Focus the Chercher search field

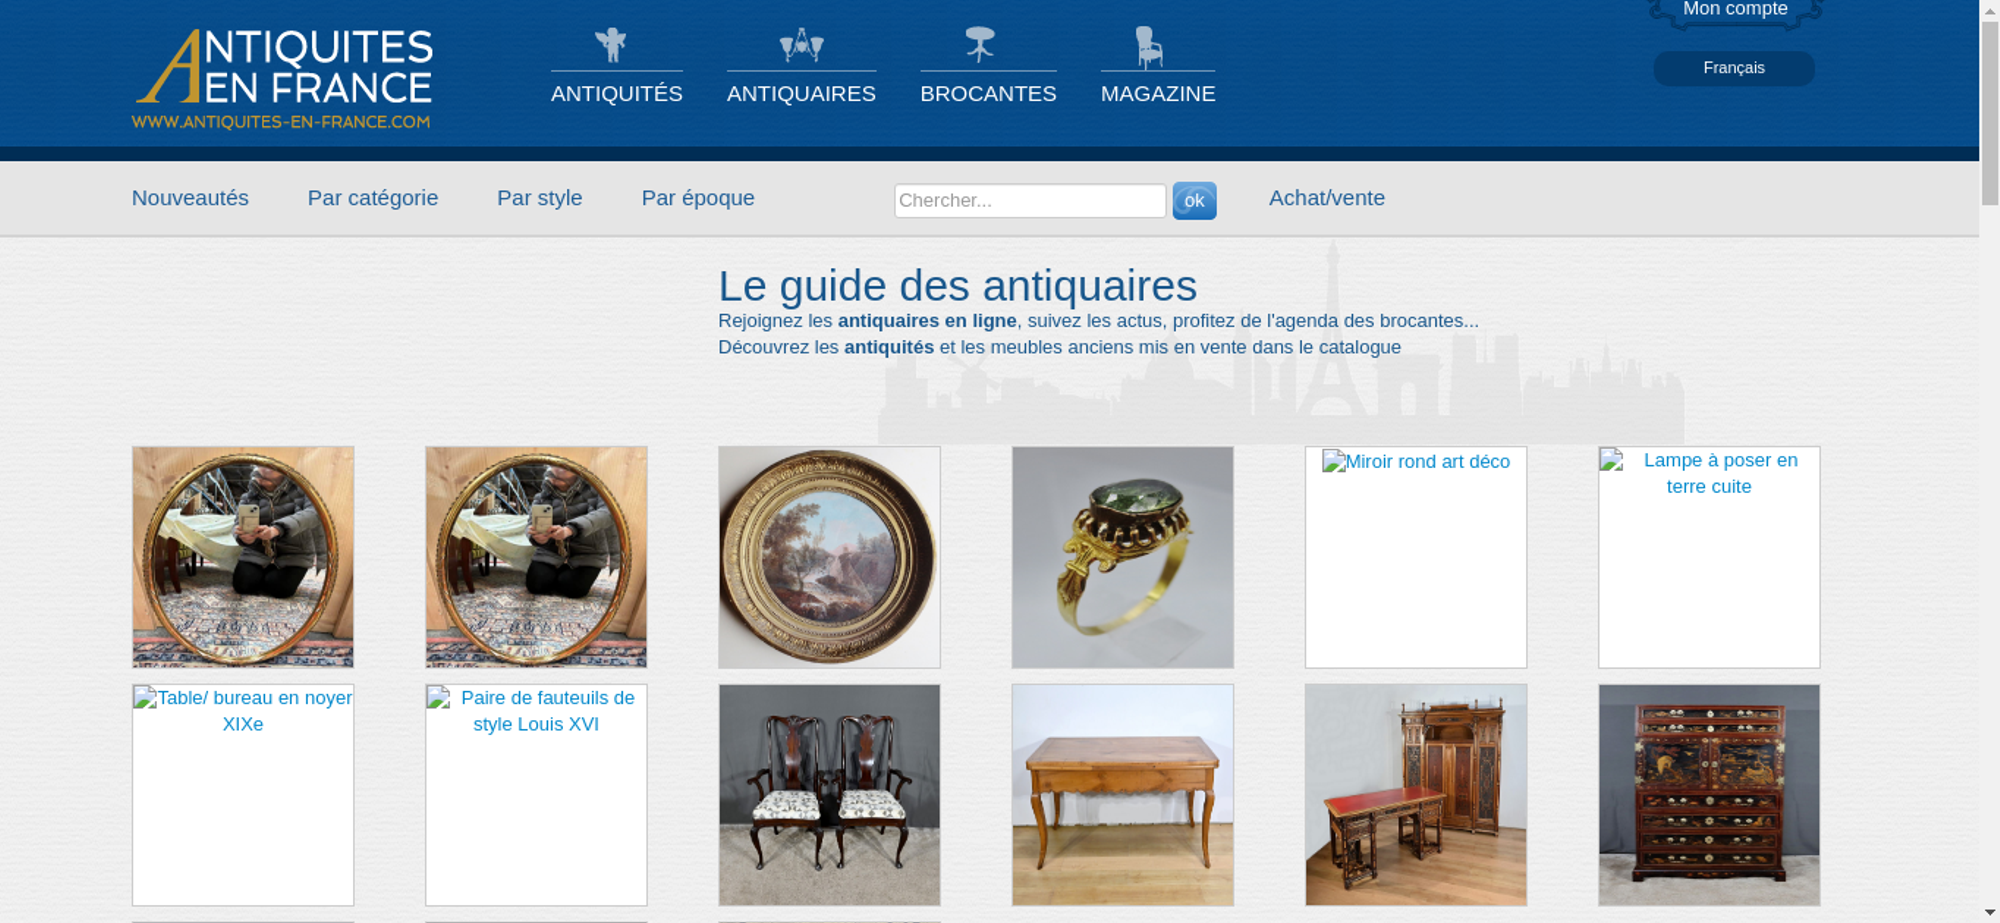click(1030, 201)
